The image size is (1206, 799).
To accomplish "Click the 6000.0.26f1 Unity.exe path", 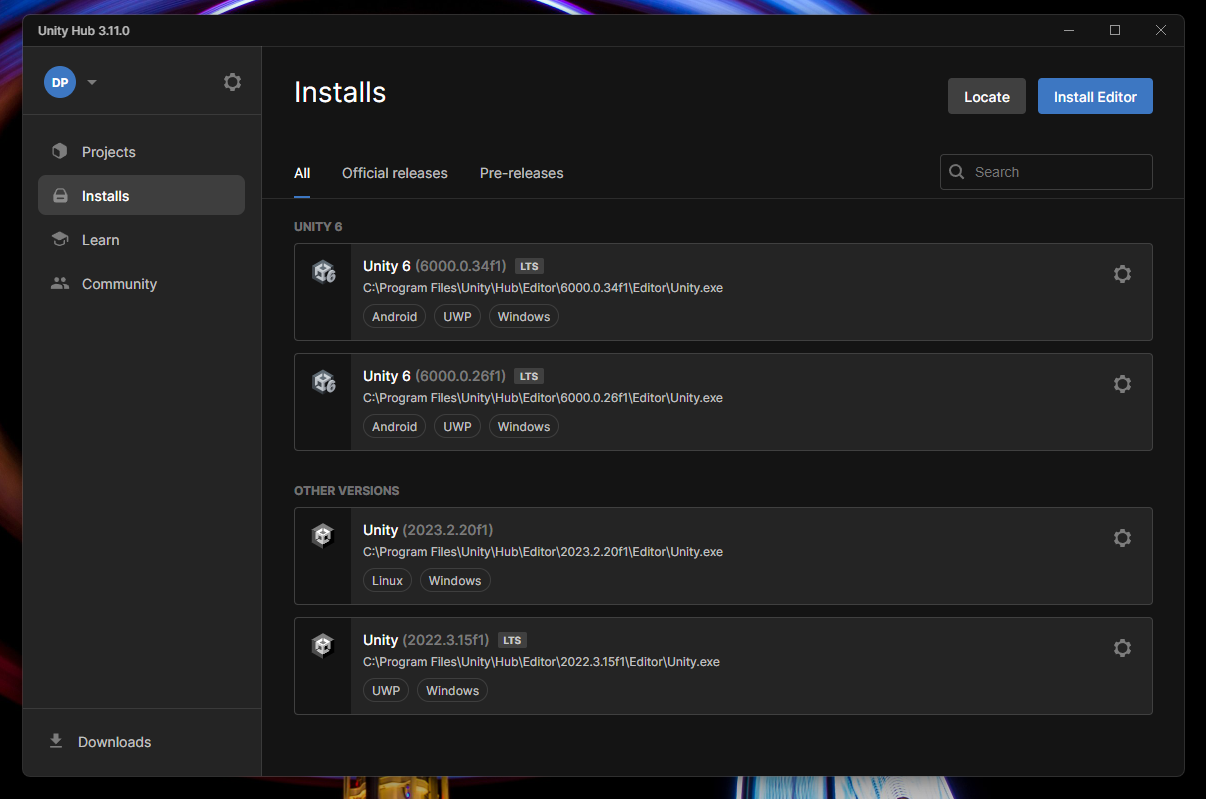I will point(543,398).
